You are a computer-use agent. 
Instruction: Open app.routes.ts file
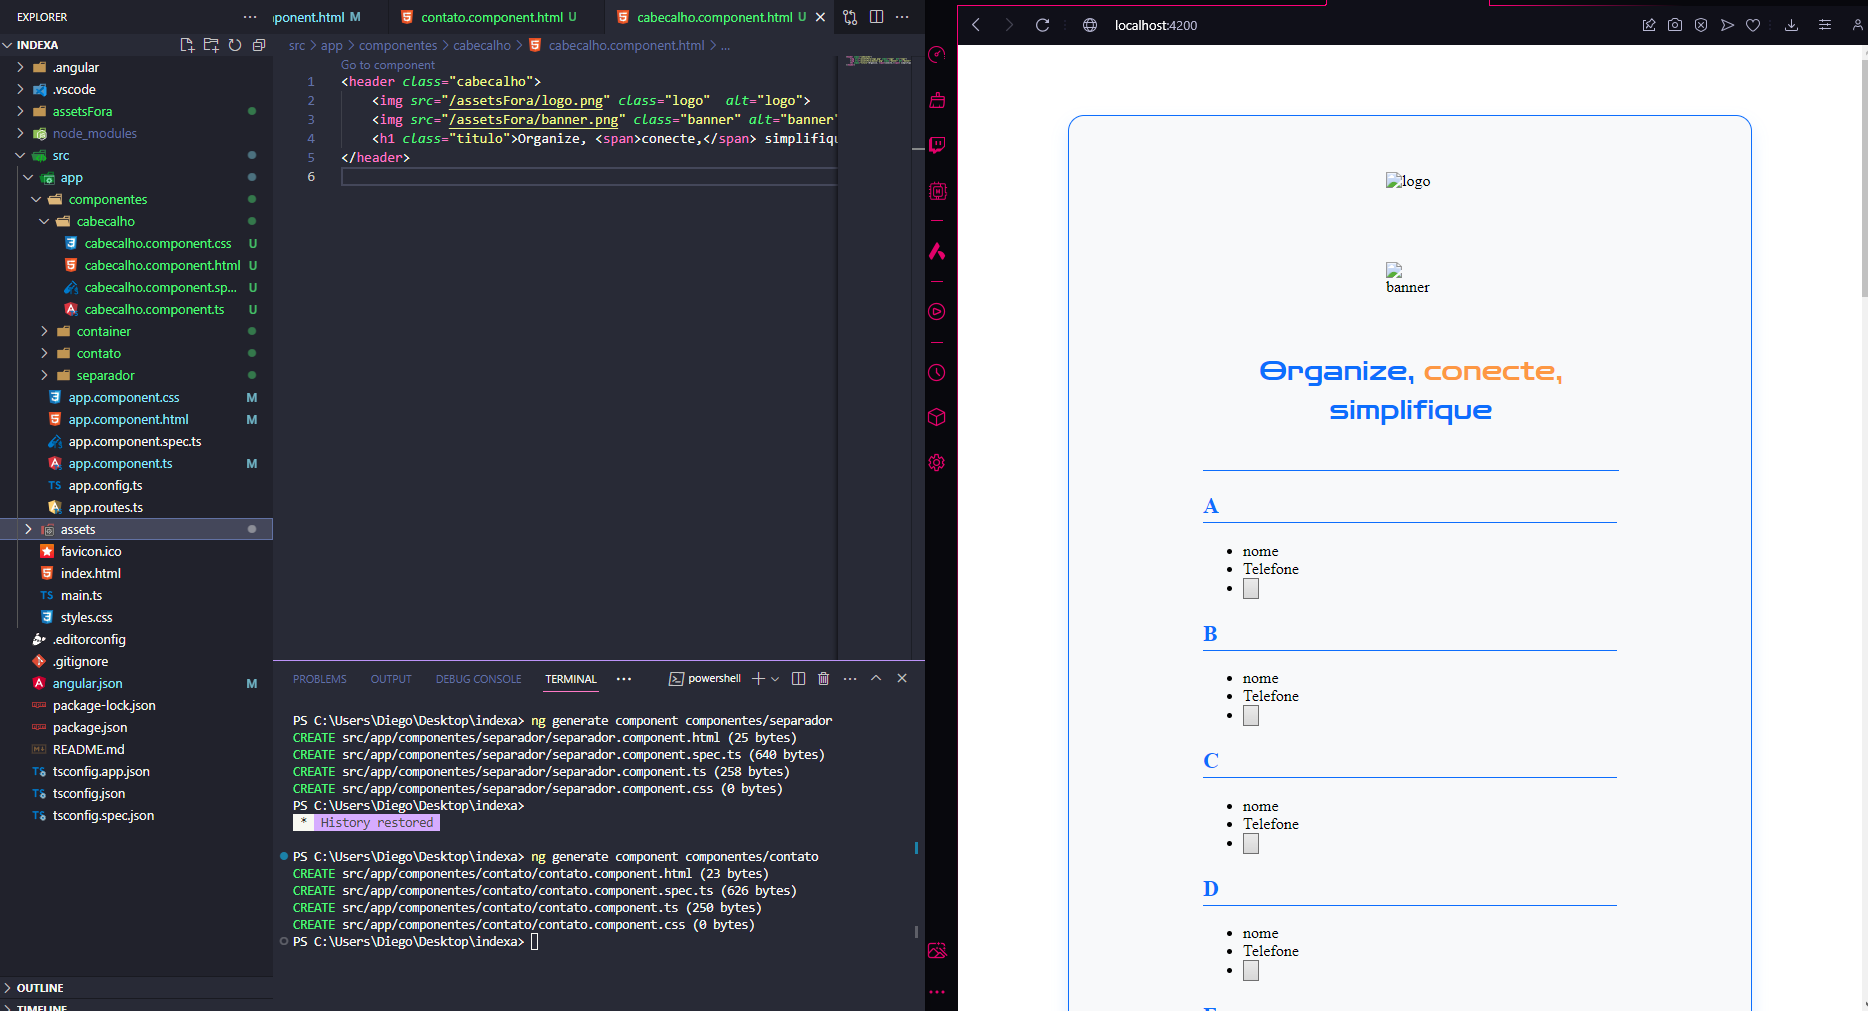pos(106,507)
